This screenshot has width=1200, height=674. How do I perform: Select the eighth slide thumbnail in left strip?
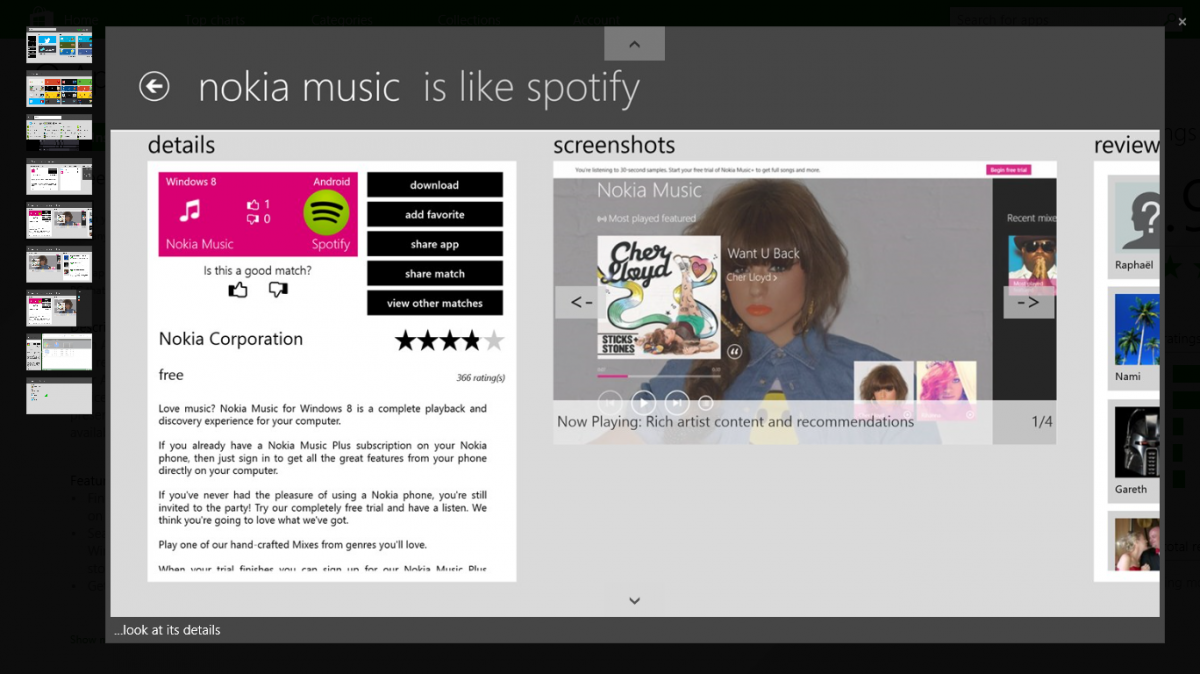(59, 352)
